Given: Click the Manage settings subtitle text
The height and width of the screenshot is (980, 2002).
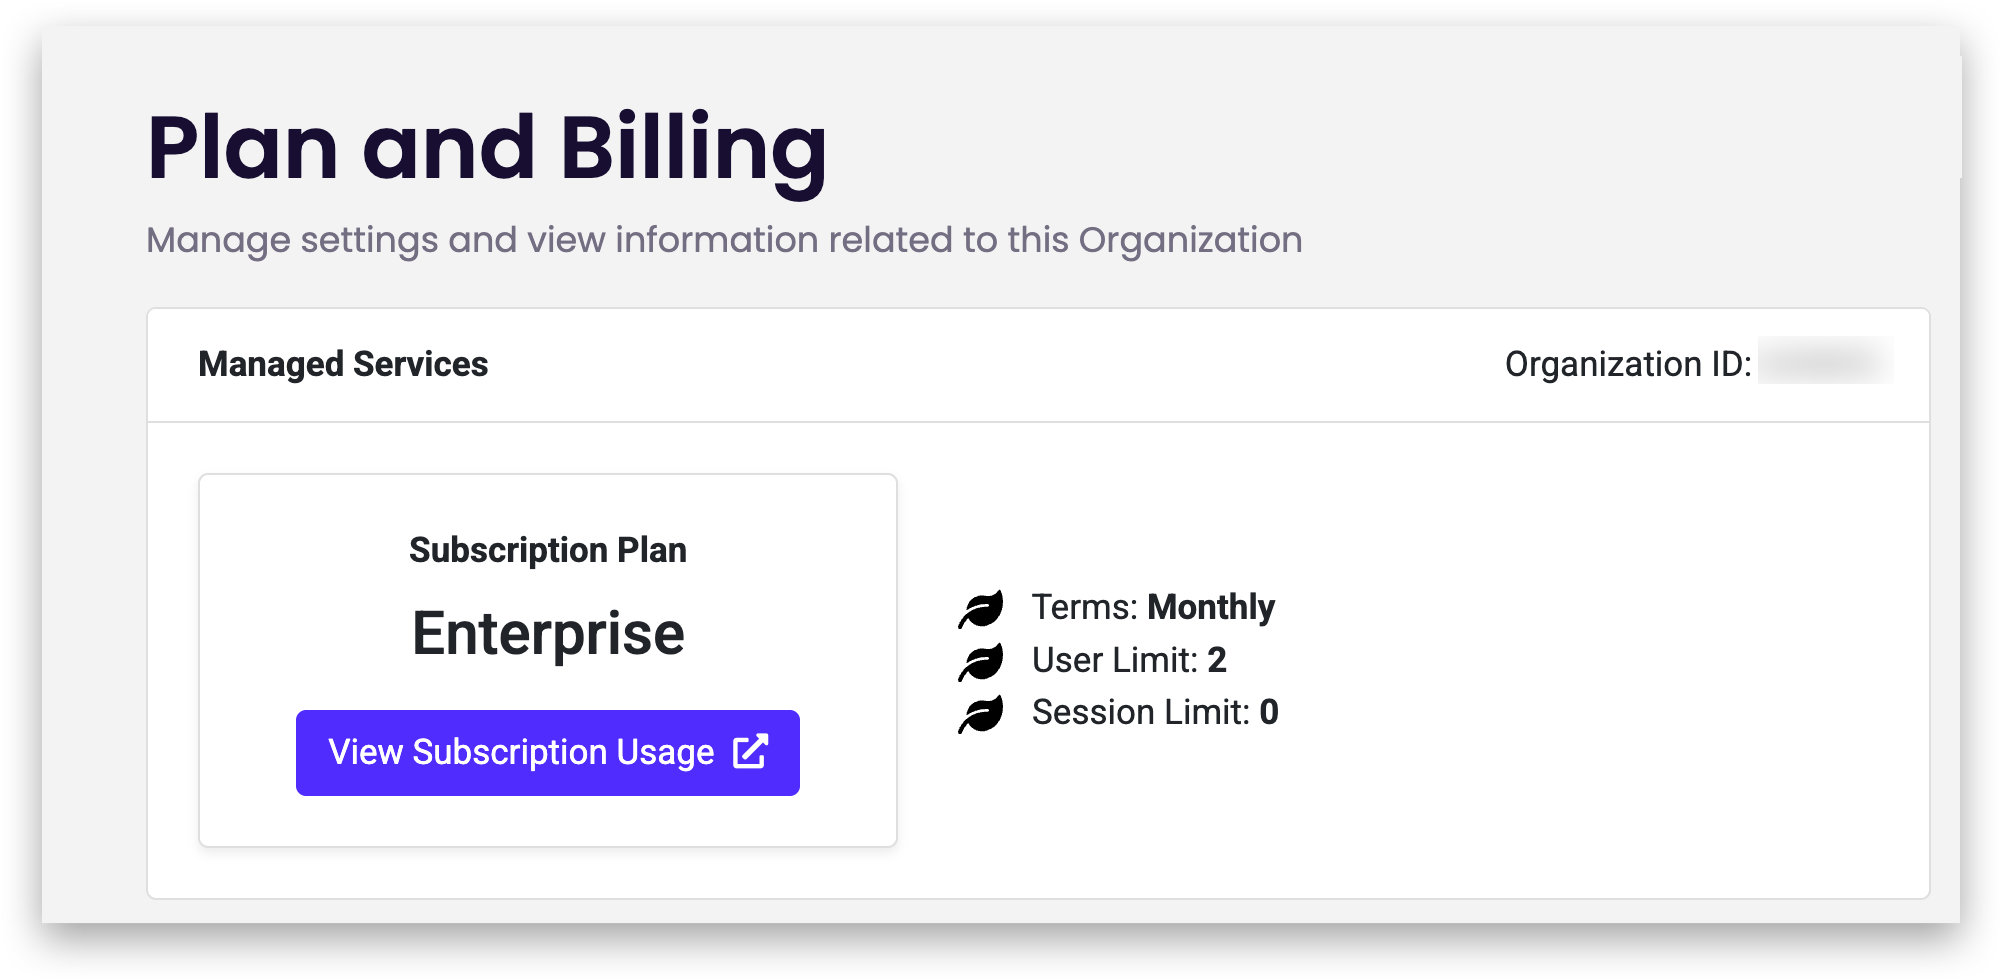Looking at the screenshot, I should pyautogui.click(x=724, y=240).
